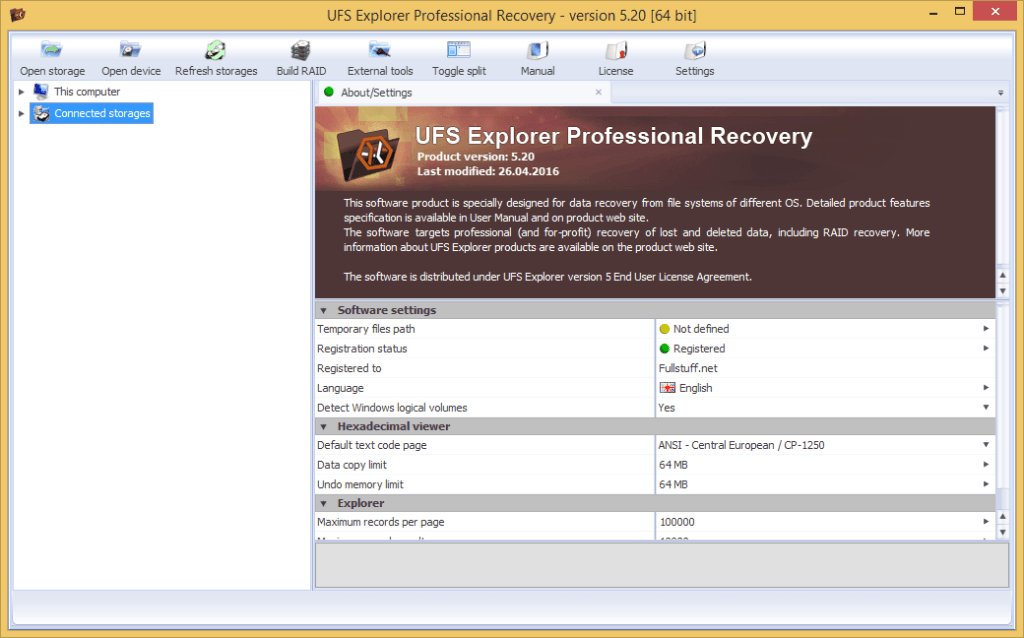Open Detect Windows logical volumes dropdown
Image resolution: width=1024 pixels, height=638 pixels.
[986, 407]
